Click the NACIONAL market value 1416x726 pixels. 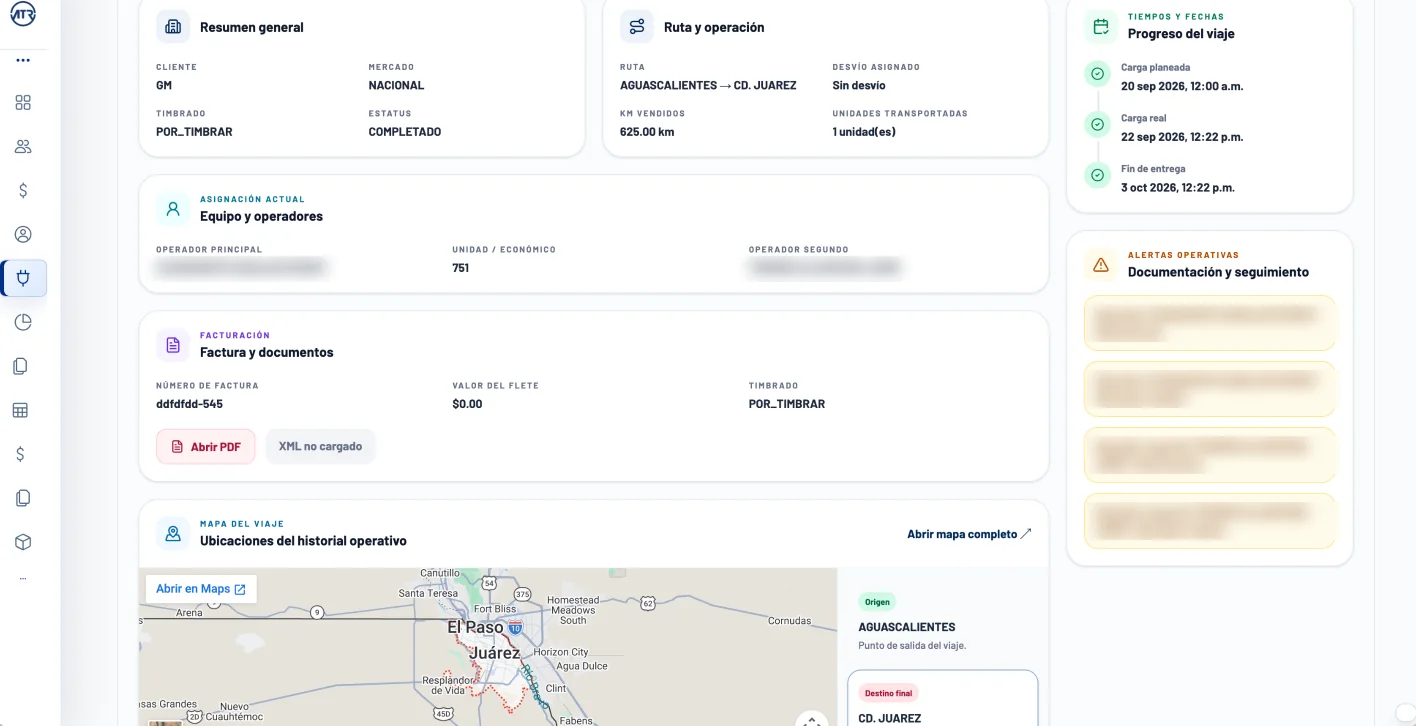(x=396, y=86)
